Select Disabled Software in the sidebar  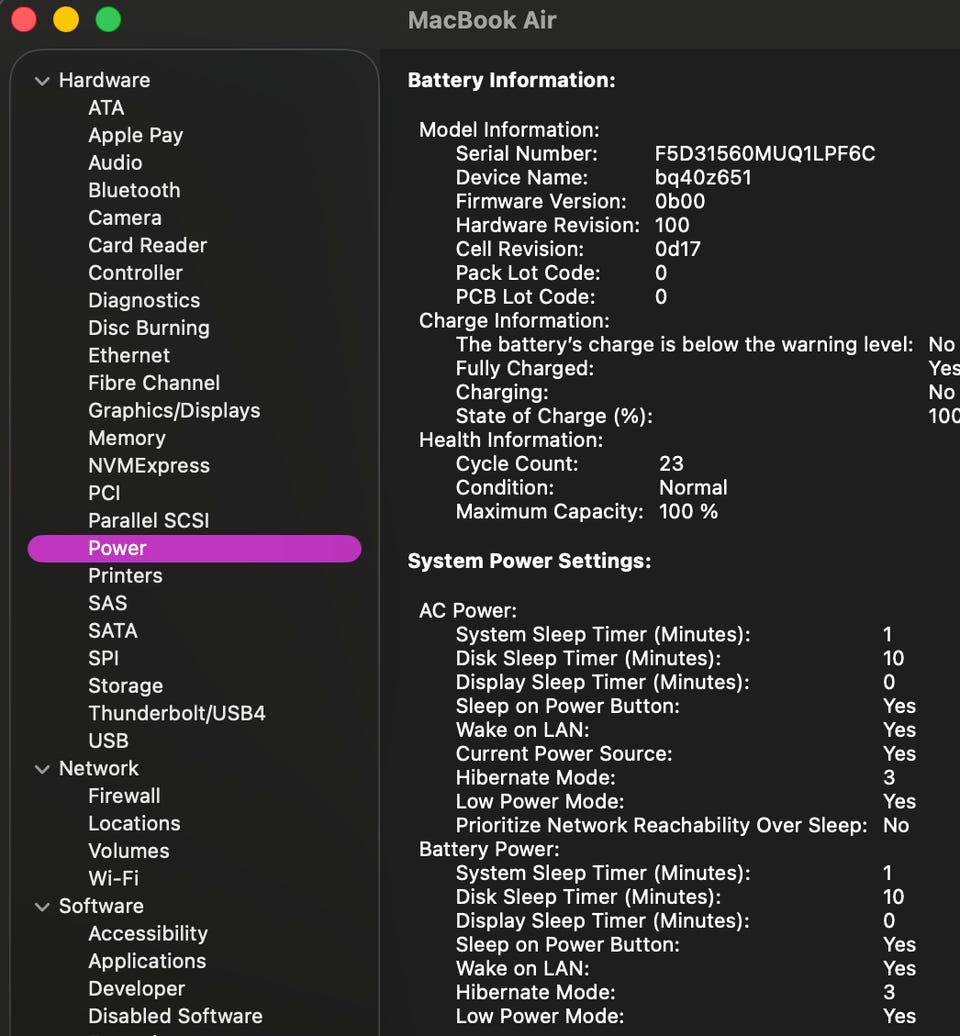click(175, 1016)
